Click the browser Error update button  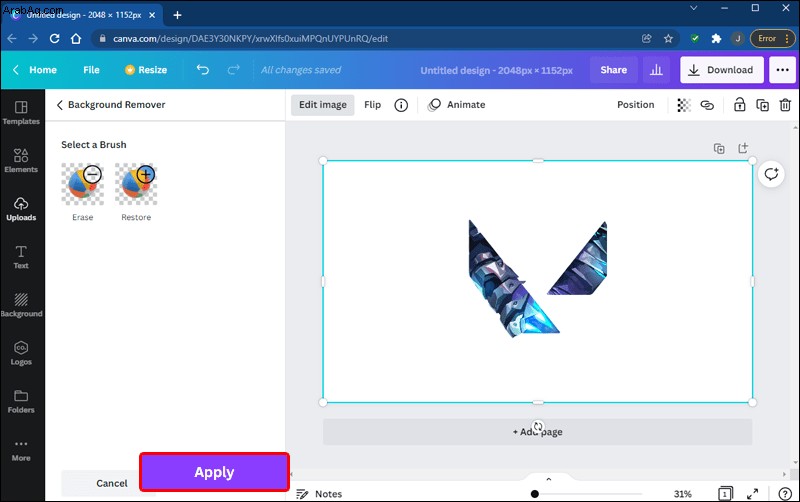tap(772, 38)
